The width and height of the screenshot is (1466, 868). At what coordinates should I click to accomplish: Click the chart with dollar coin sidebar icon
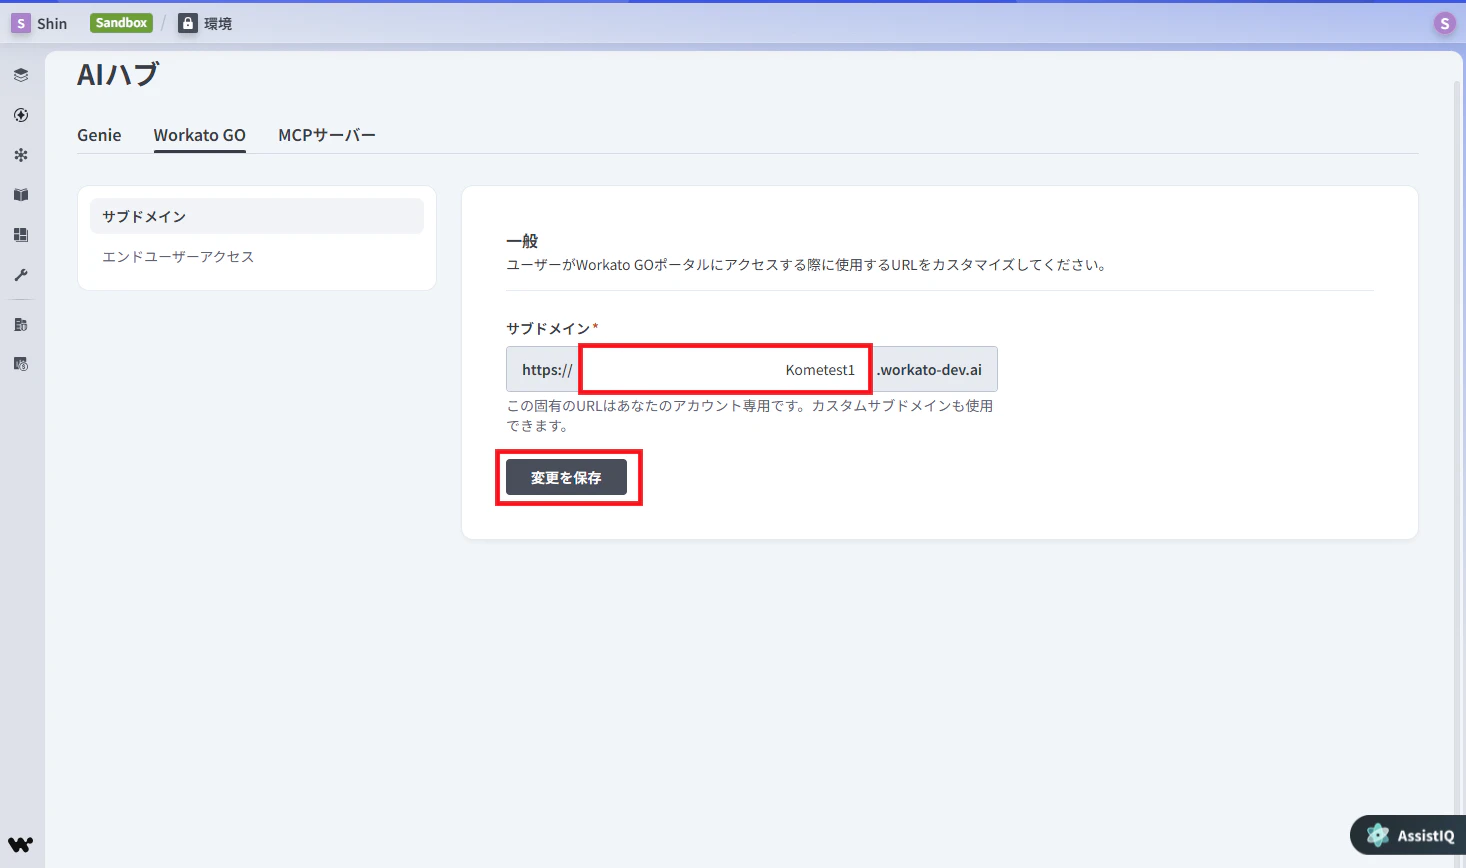pos(21,364)
